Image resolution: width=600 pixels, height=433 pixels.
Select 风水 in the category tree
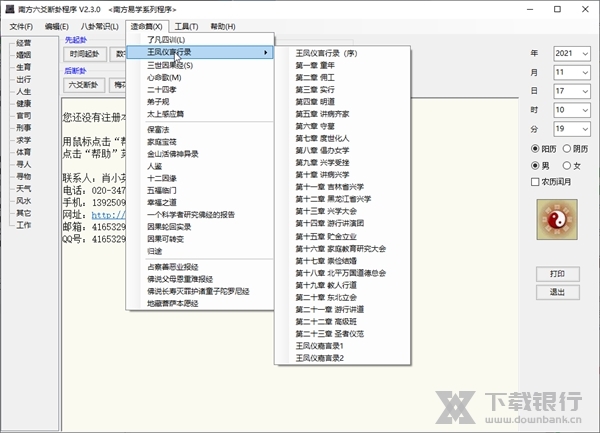(24, 201)
